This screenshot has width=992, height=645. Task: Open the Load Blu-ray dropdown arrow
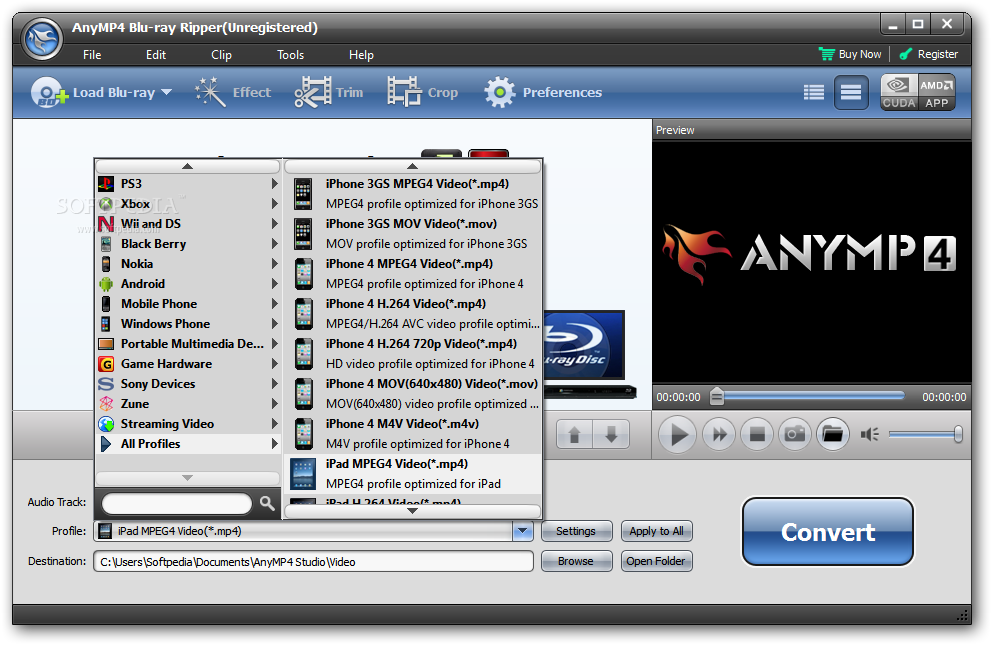pos(166,92)
